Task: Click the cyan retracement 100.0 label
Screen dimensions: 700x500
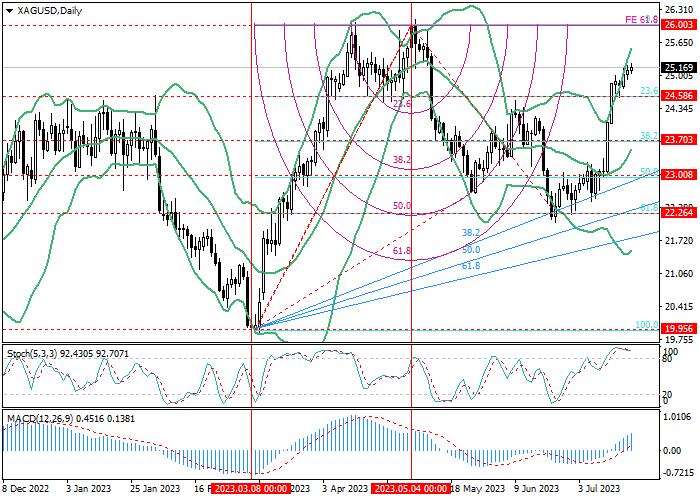Action: (x=646, y=325)
